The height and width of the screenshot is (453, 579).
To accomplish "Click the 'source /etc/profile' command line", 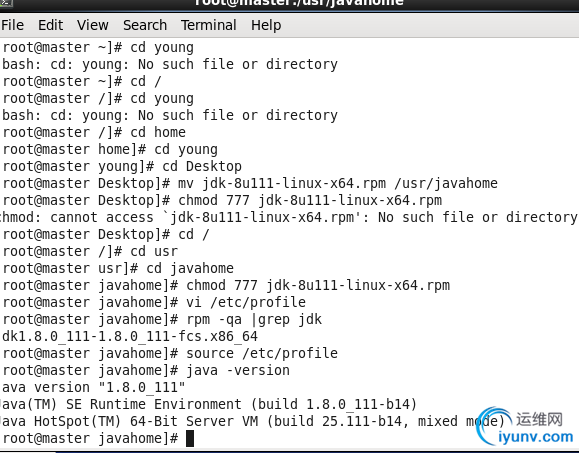I will 169,353.
